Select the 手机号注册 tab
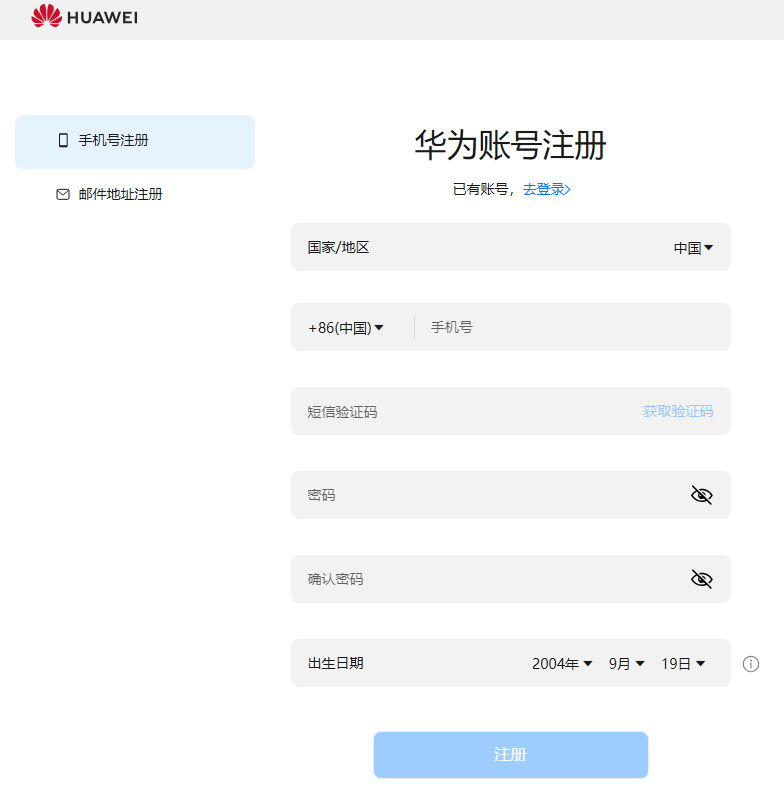 pos(135,141)
